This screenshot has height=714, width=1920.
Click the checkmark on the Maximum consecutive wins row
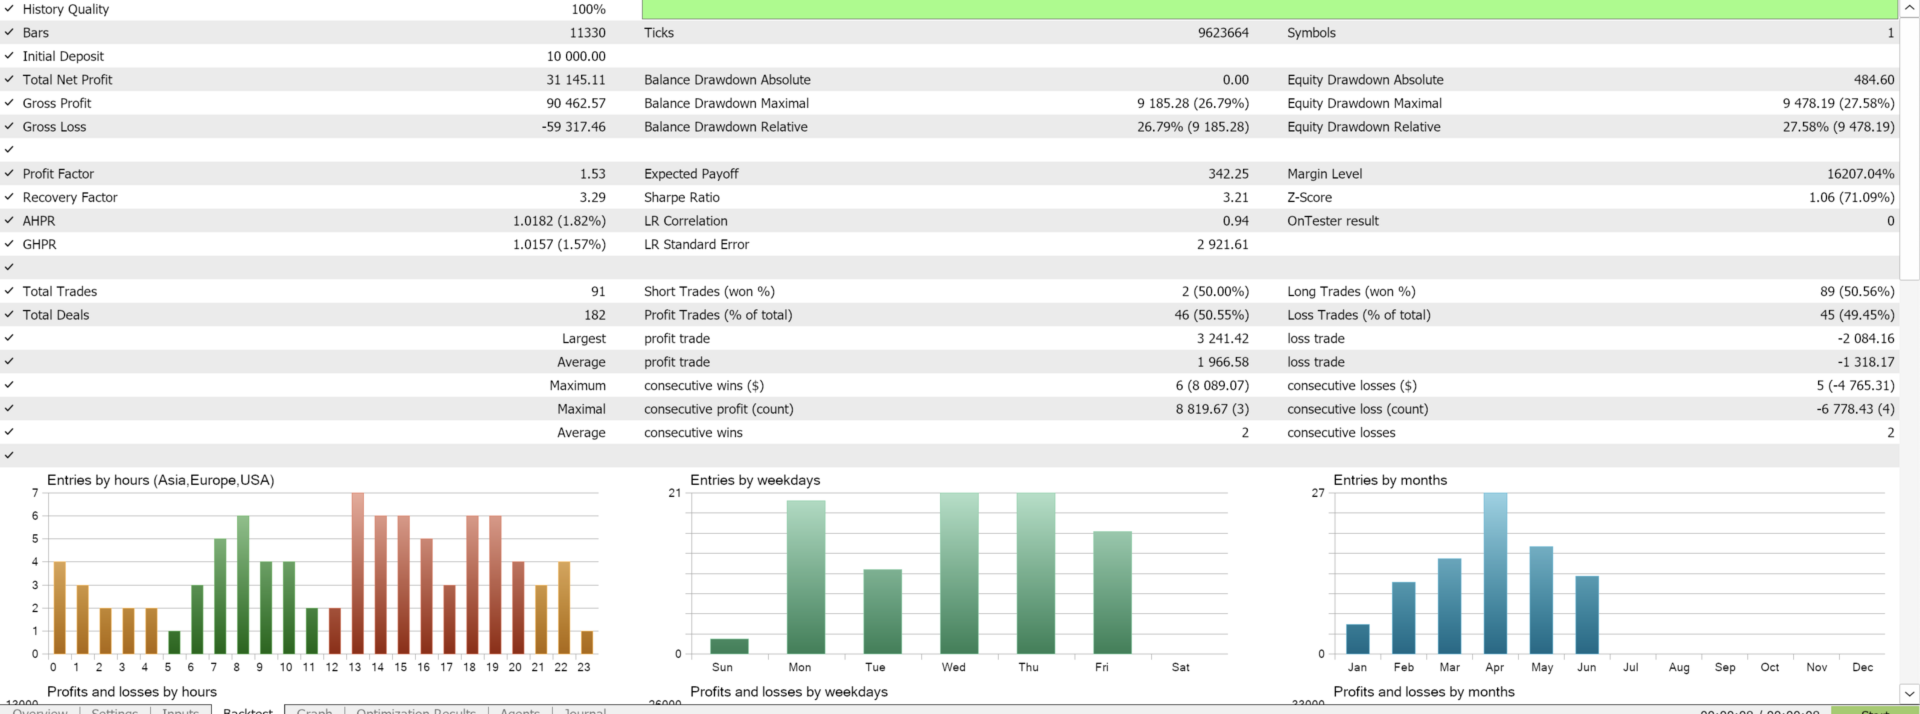pyautogui.click(x=9, y=385)
